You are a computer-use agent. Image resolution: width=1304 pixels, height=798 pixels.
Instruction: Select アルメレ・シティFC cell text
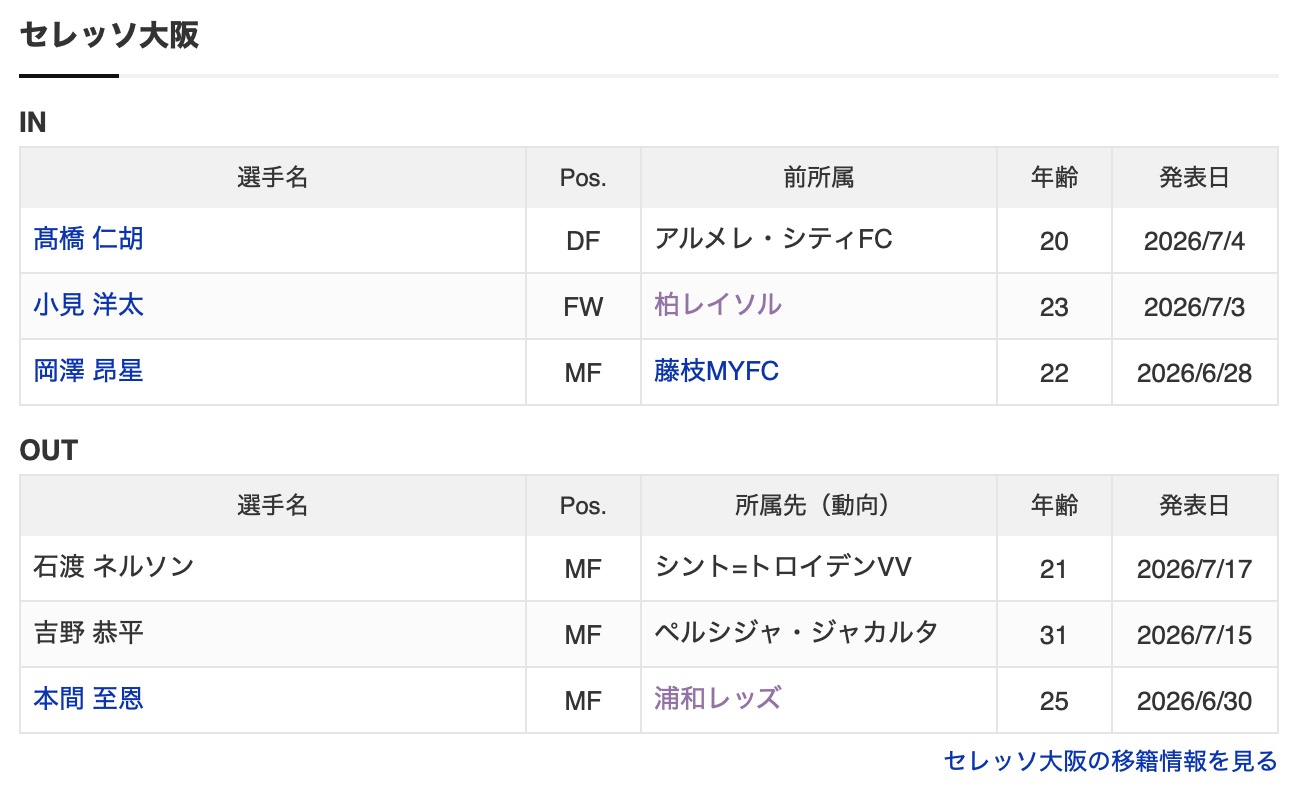click(x=773, y=239)
